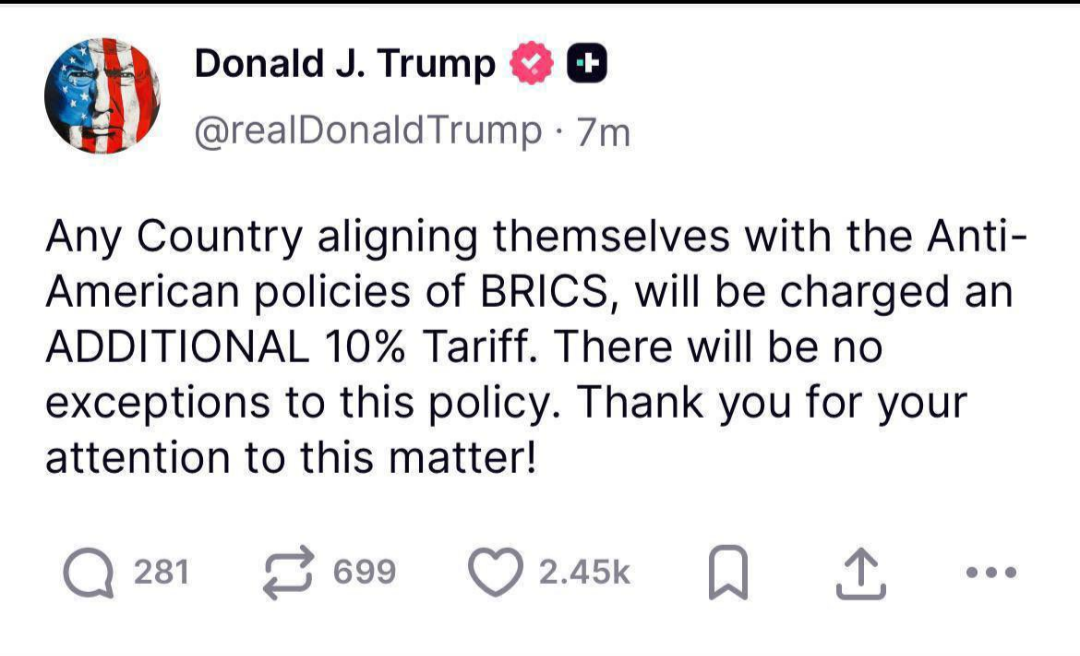Click the 'attention to this matter!' last line
This screenshot has width=1080, height=656.
pyautogui.click(x=292, y=457)
